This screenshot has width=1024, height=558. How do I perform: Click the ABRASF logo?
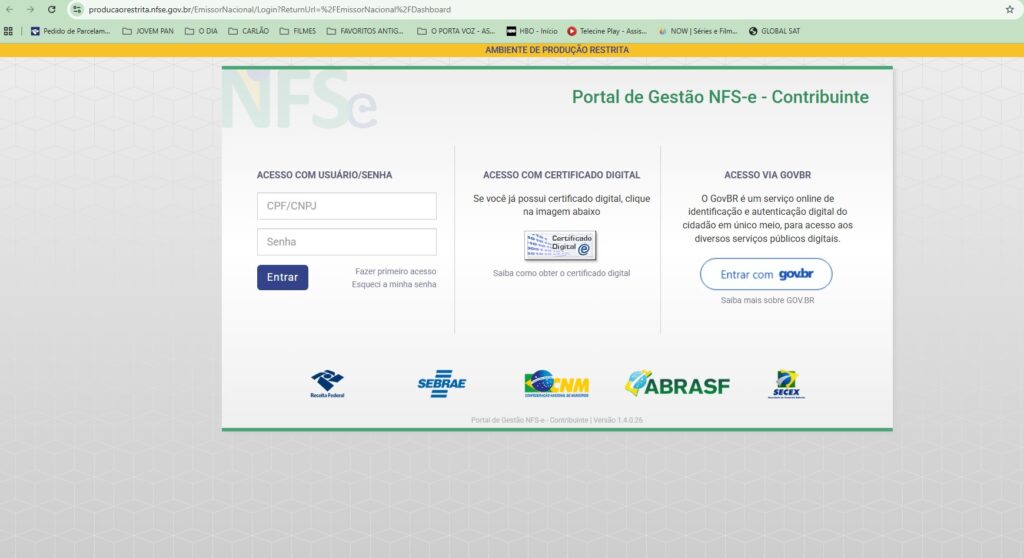(677, 384)
